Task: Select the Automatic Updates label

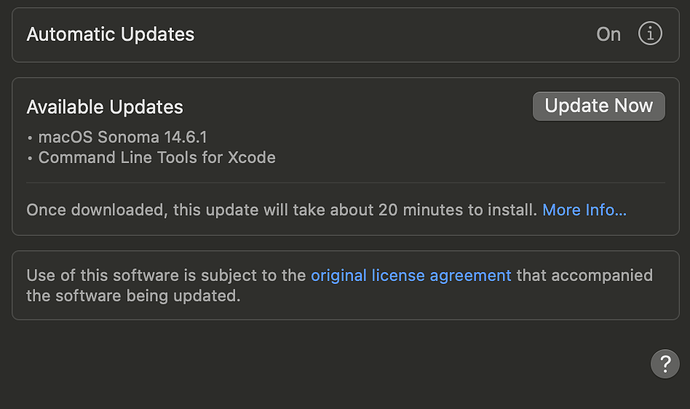Action: [110, 34]
